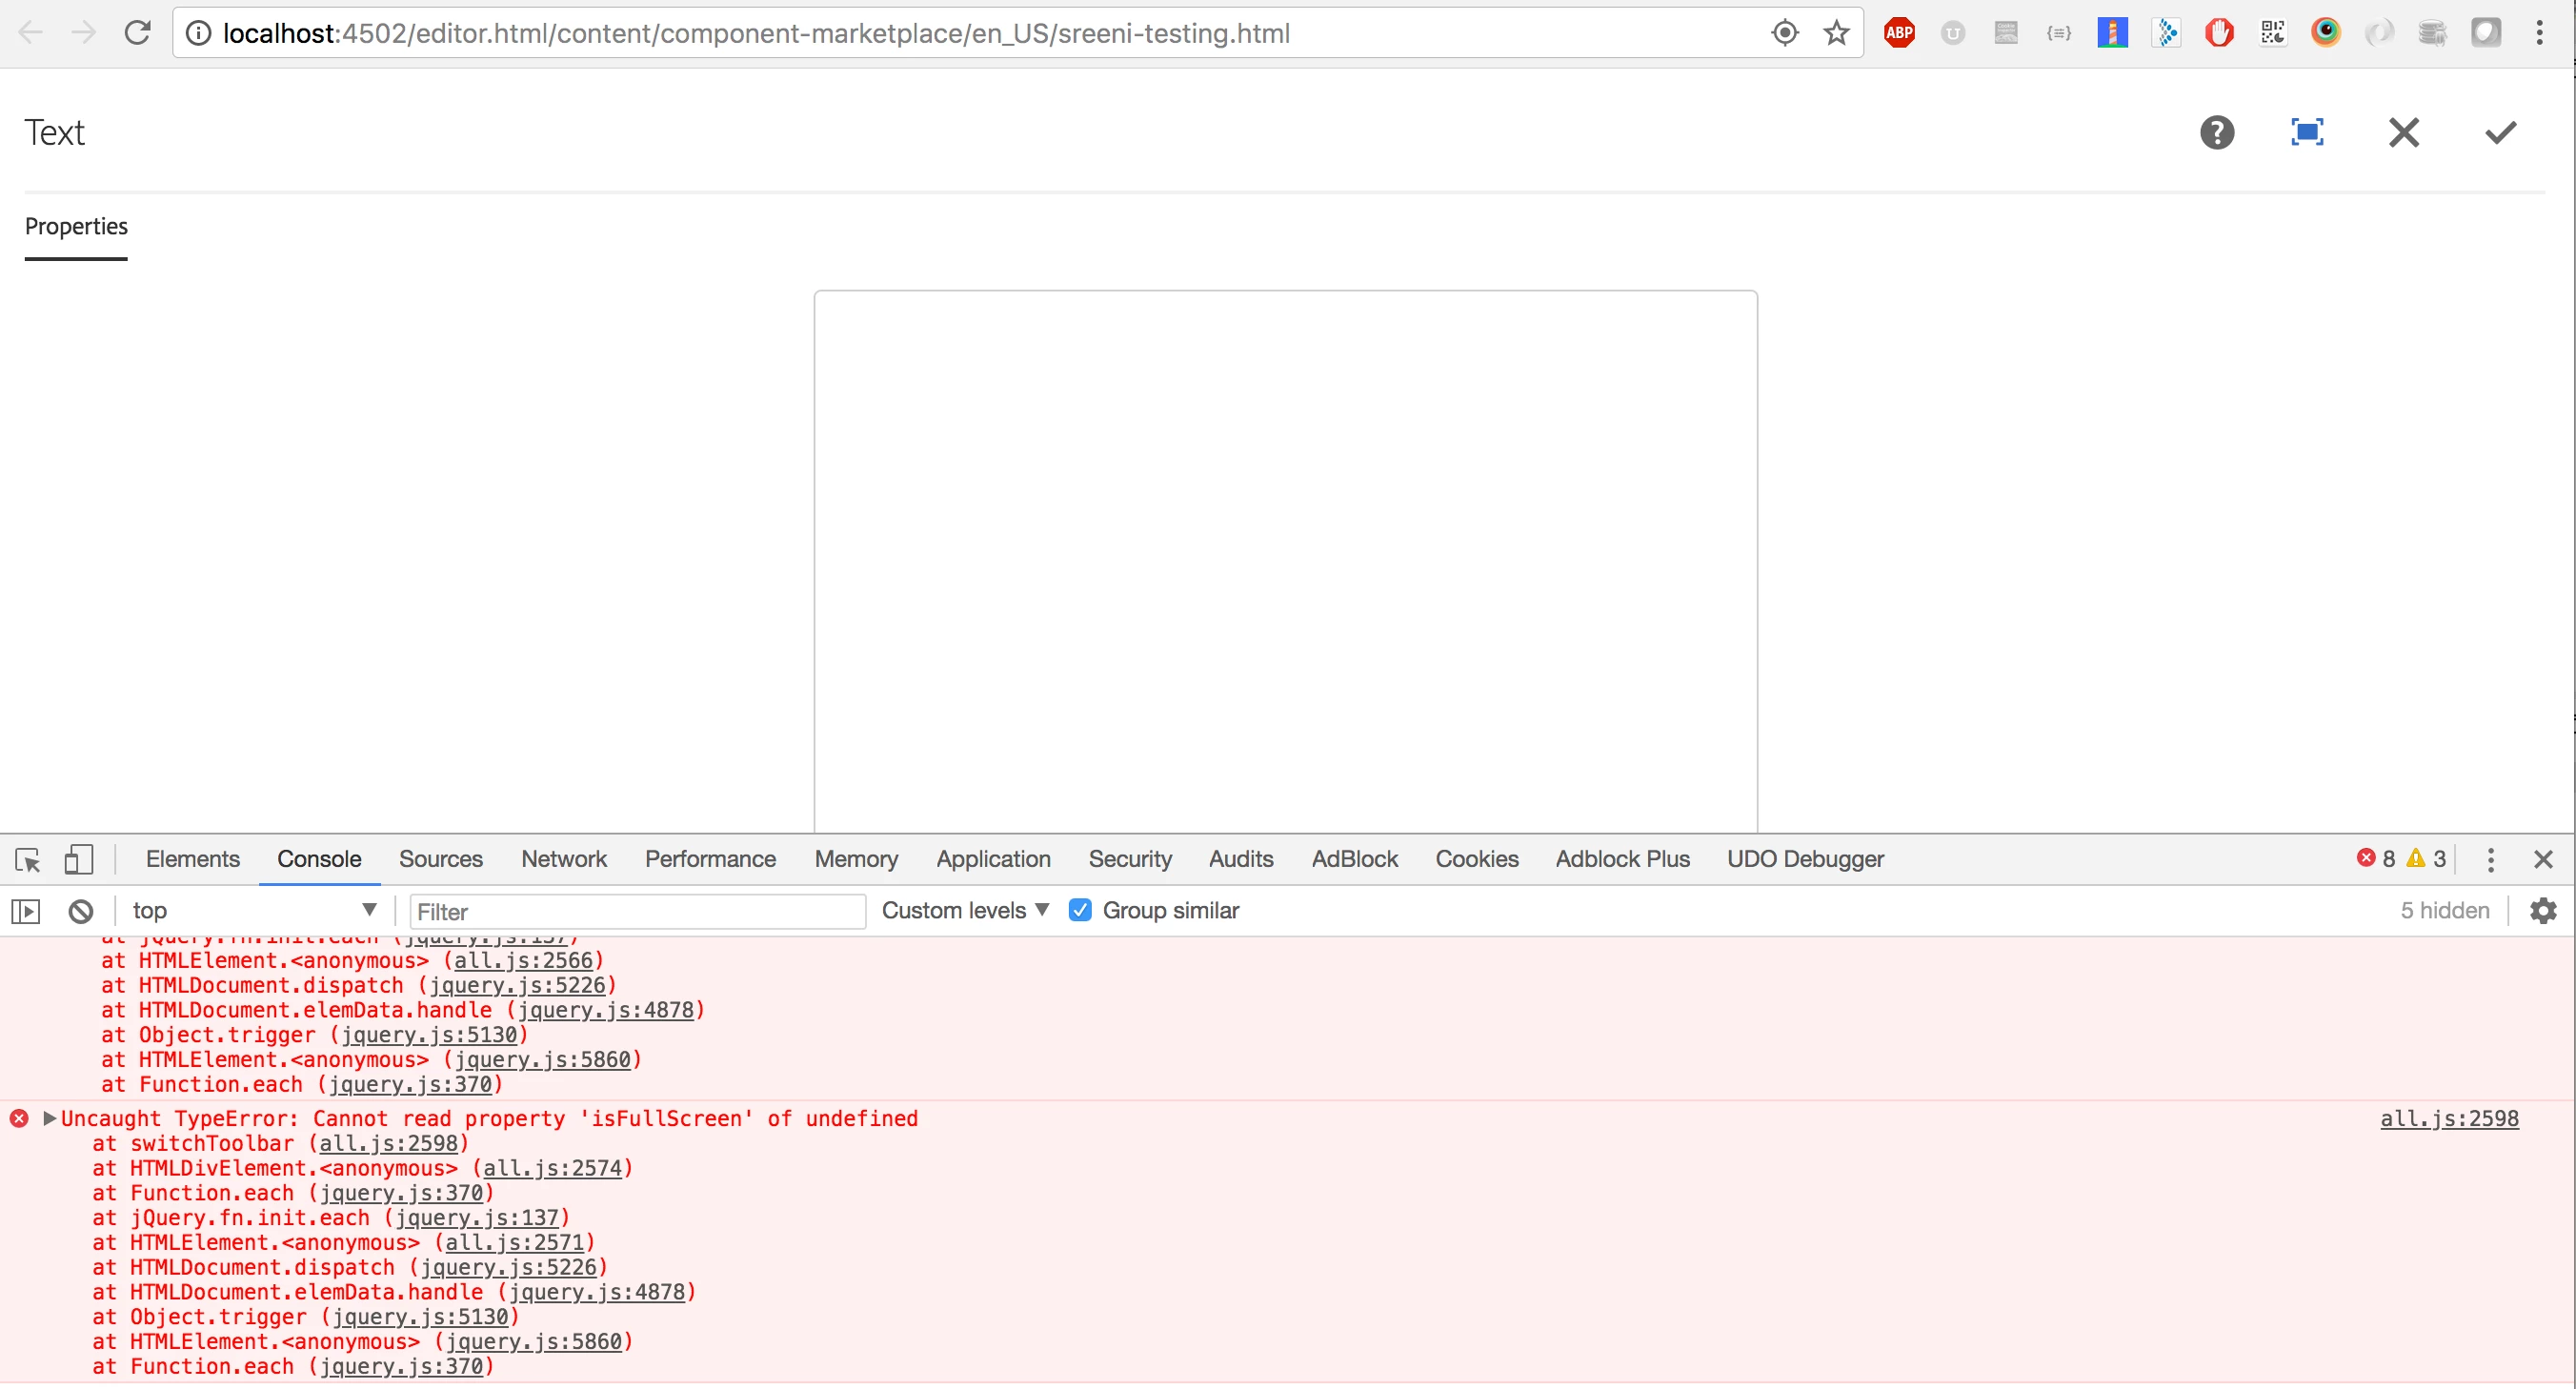
Task: Open the red stop-hand extension icon
Action: pyautogui.click(x=2219, y=33)
